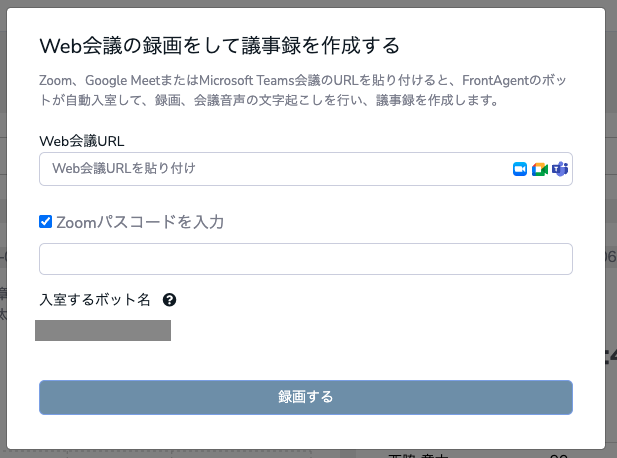Click the Web会議URL field label
Viewport: 617px width, 458px height.
81,141
